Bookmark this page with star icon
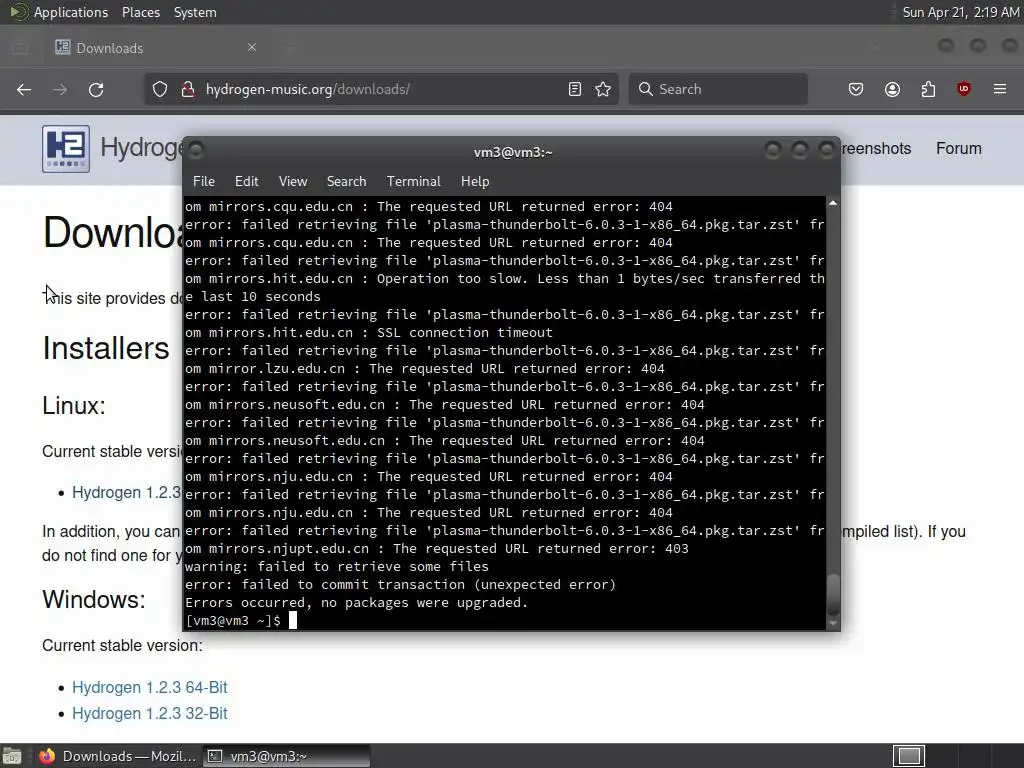This screenshot has height=768, width=1024. [603, 89]
